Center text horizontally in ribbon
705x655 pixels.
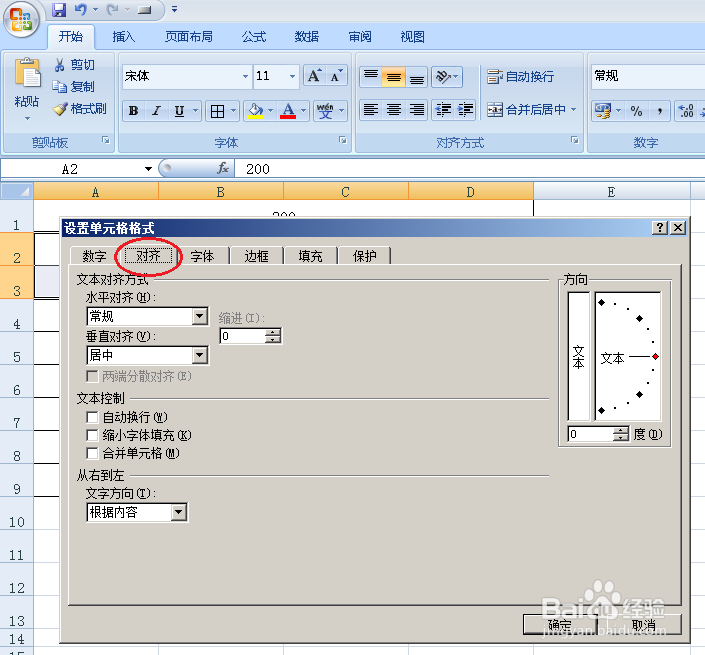click(393, 110)
